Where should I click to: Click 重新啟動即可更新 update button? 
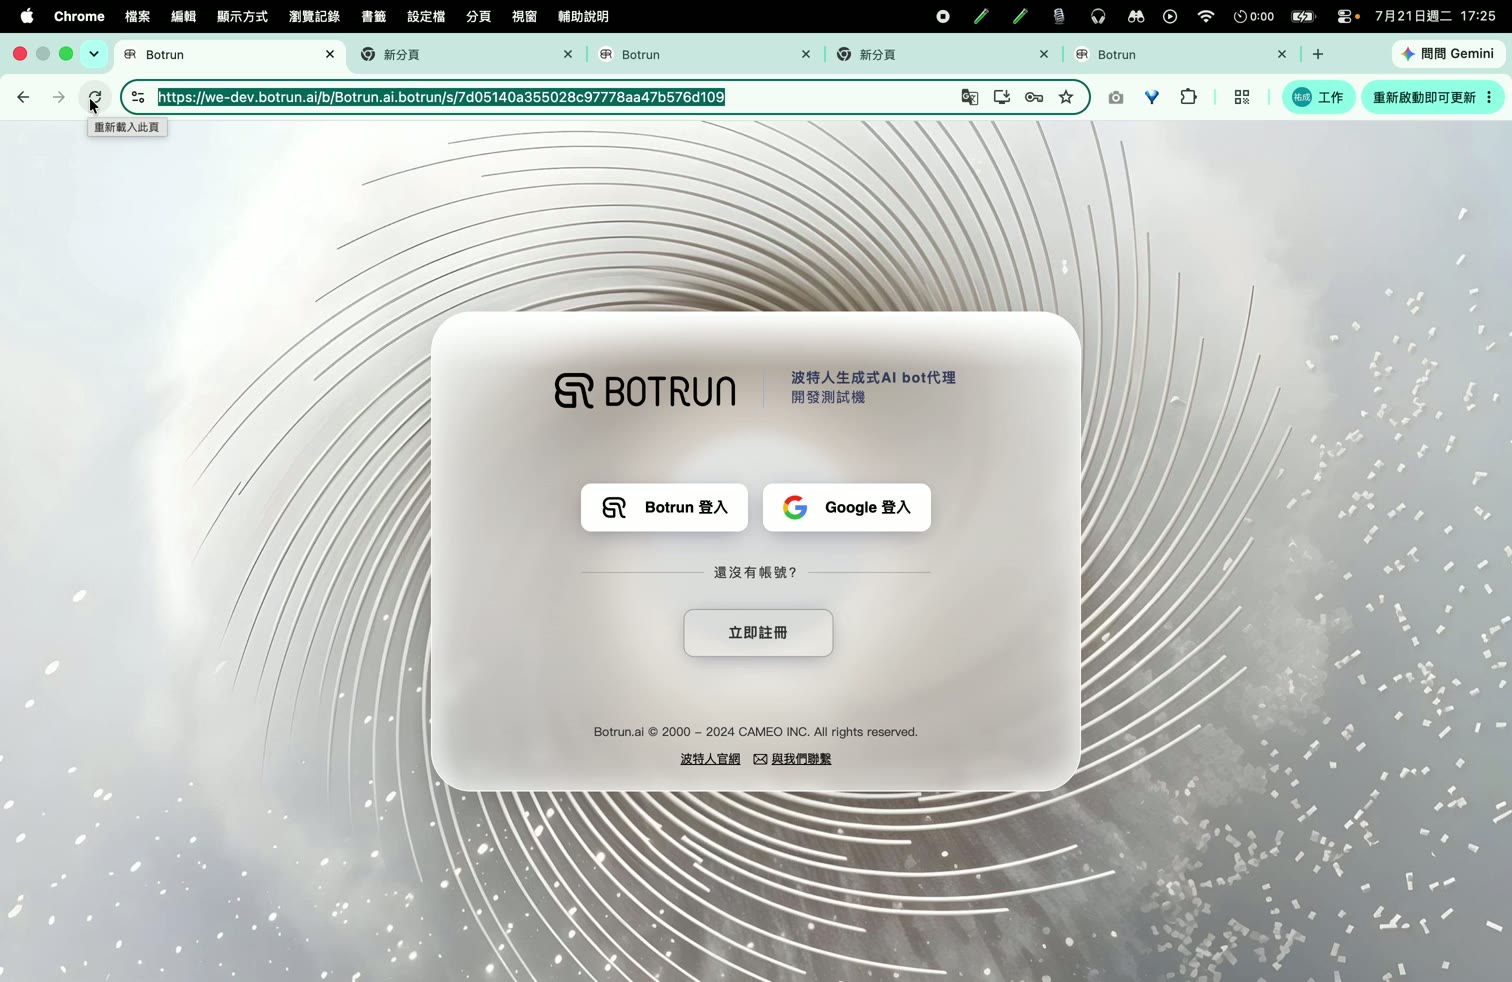[x=1424, y=97]
